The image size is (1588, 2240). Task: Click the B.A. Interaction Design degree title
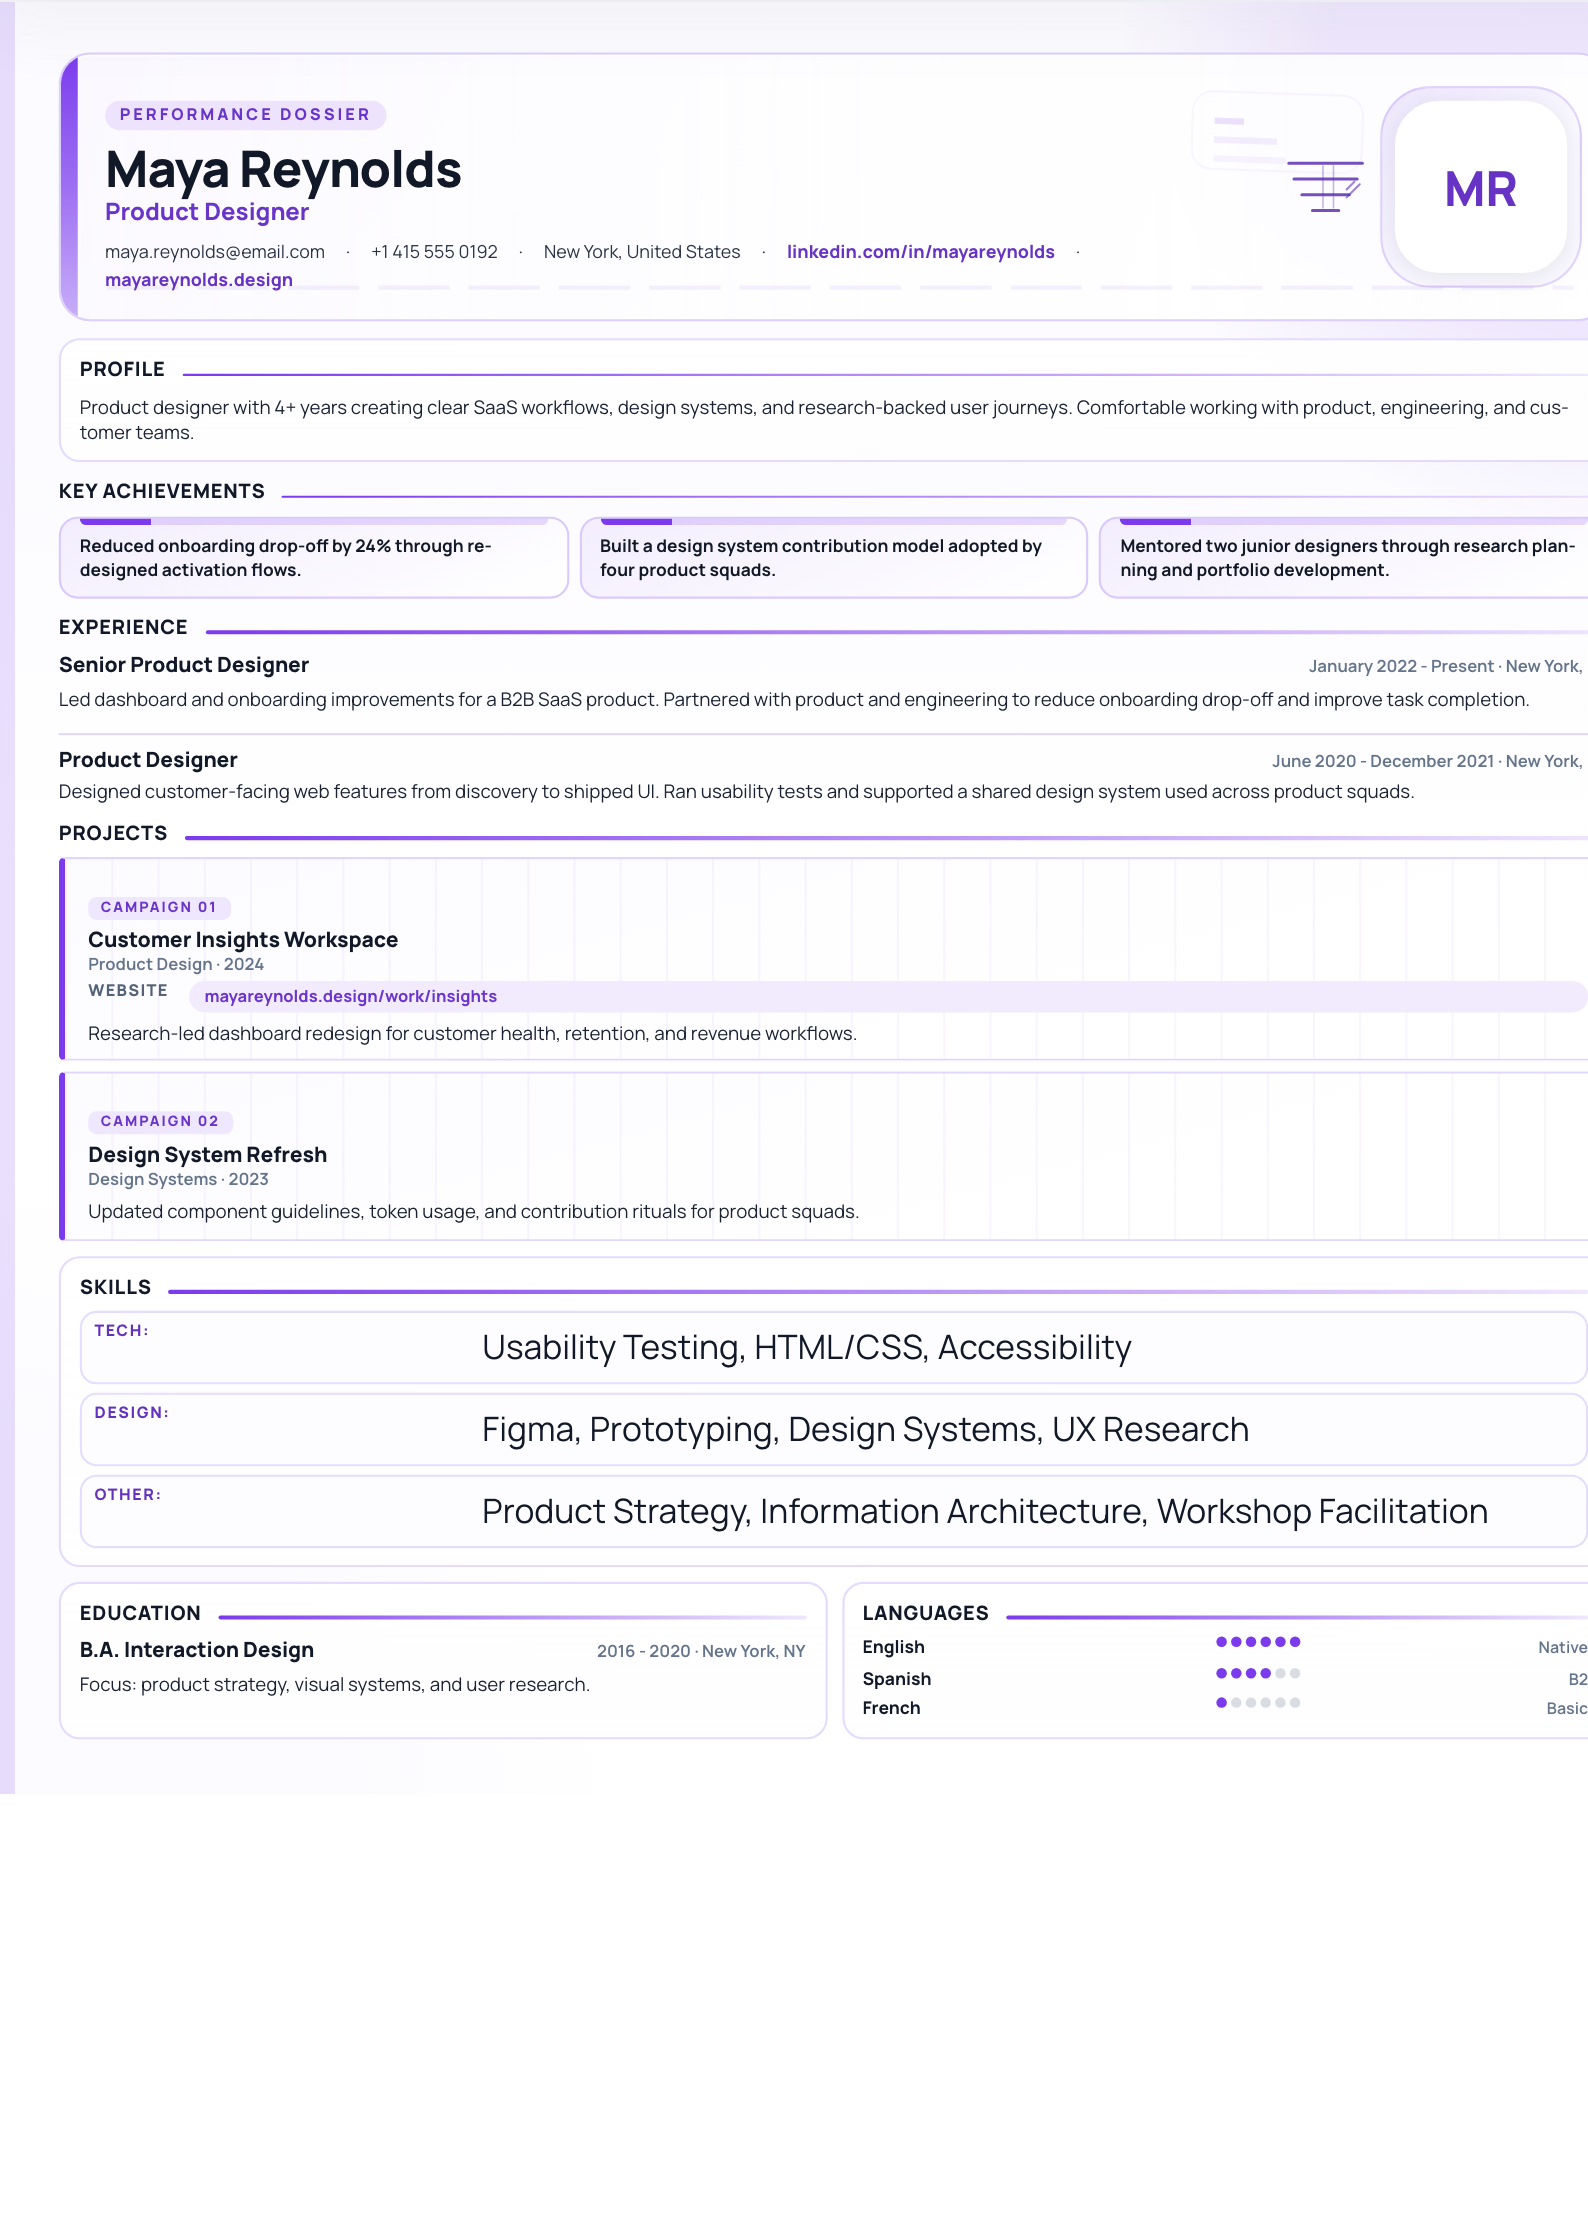coord(197,1650)
